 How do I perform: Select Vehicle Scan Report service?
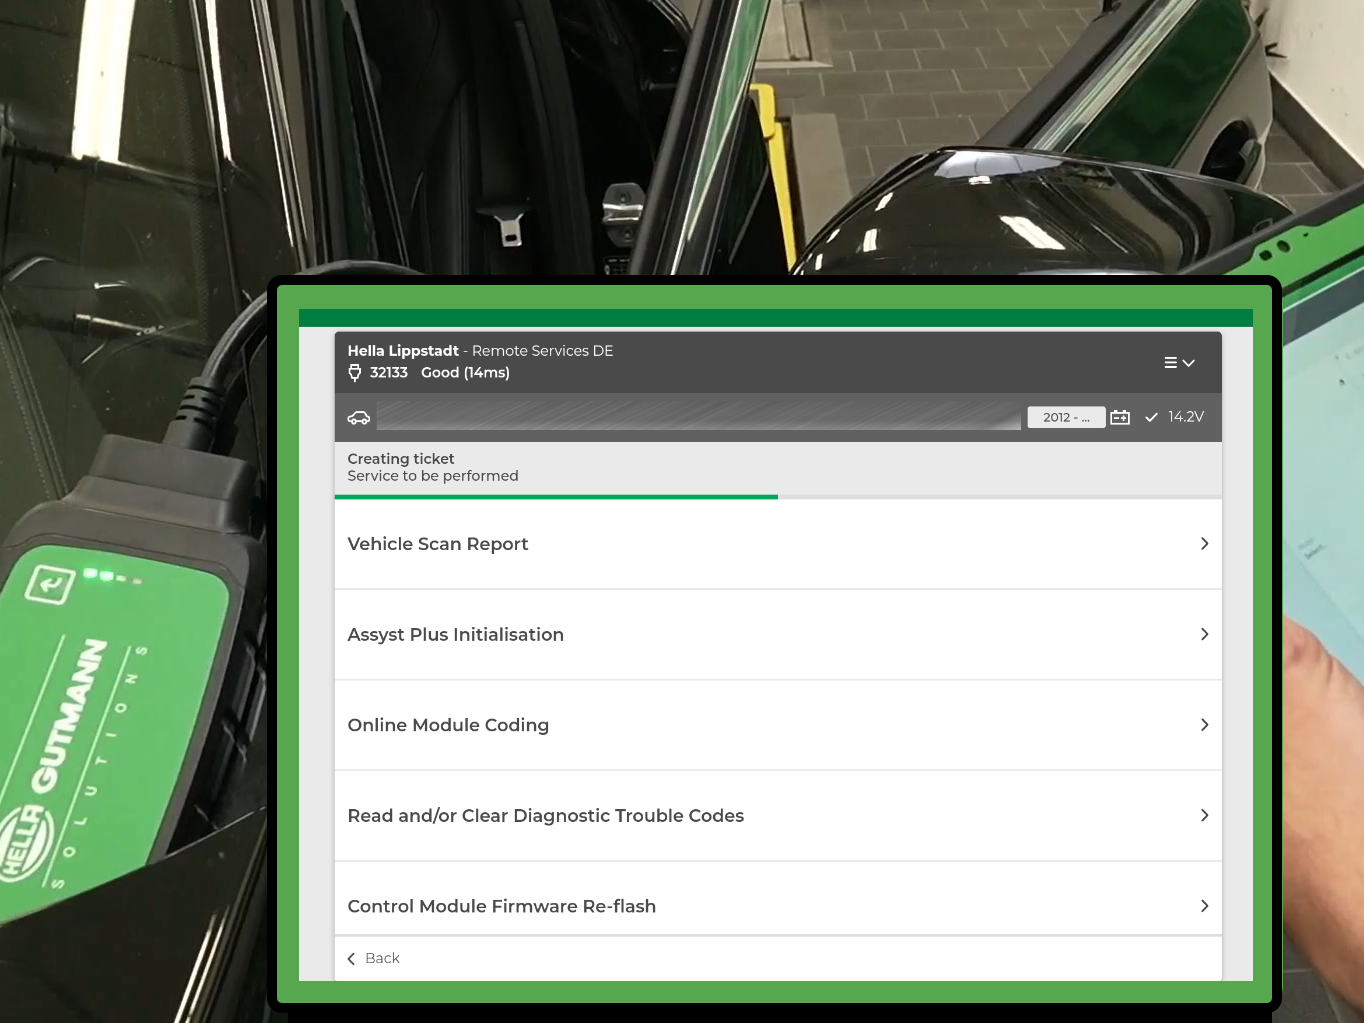(438, 544)
